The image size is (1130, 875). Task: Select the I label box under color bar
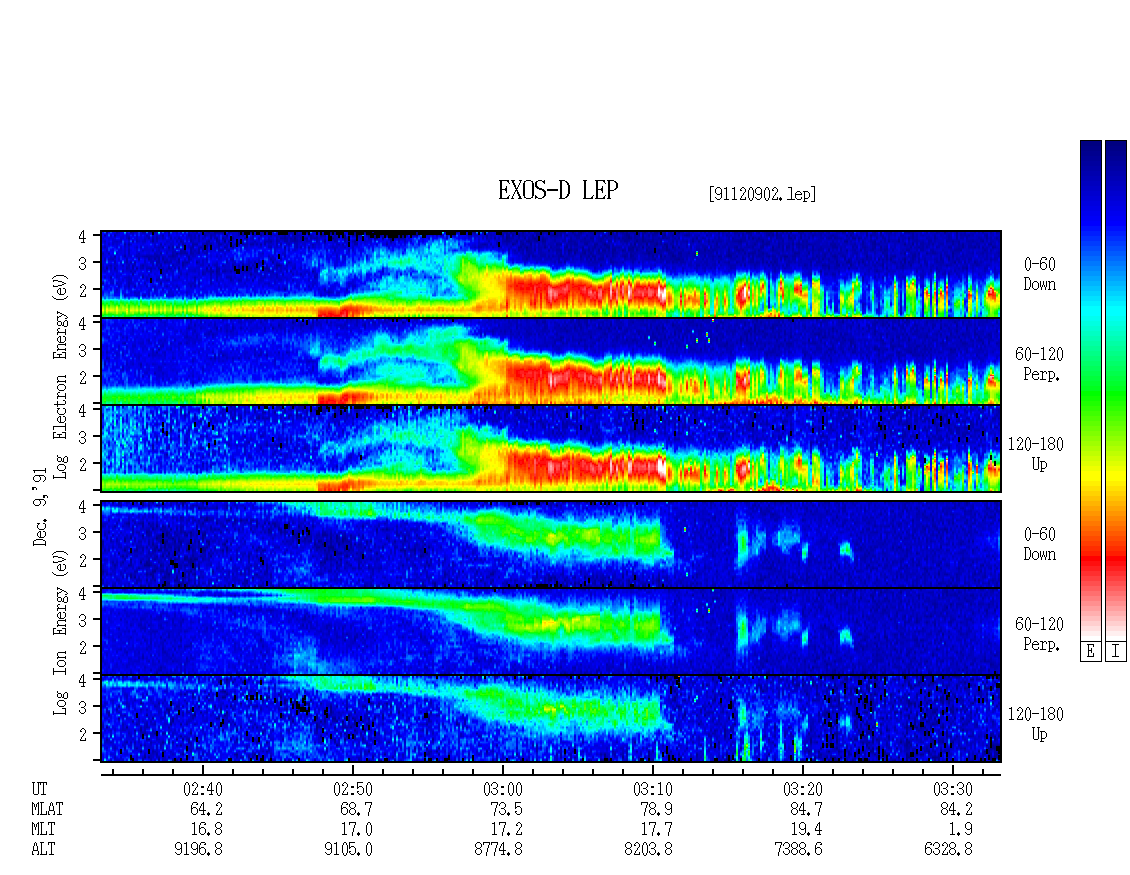[1116, 652]
